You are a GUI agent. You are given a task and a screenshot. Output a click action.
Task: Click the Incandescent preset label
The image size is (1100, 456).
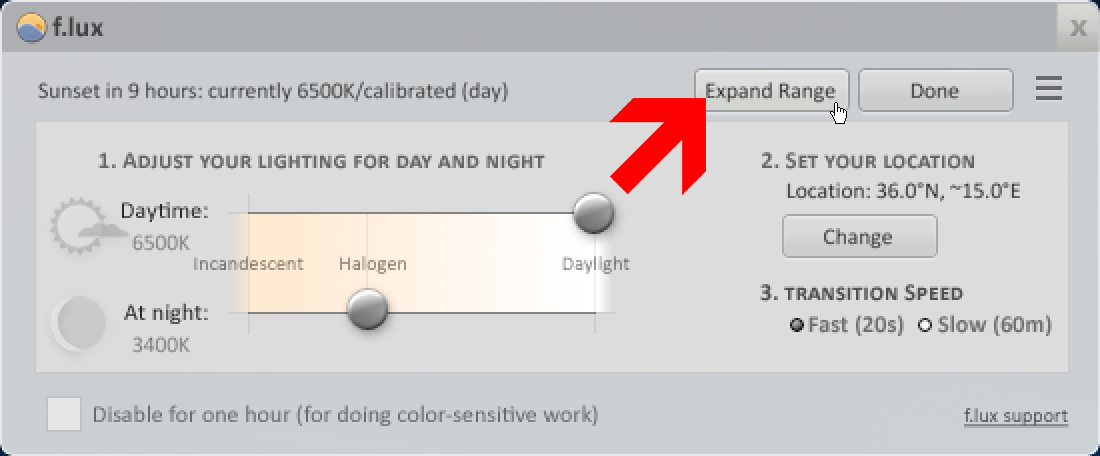click(x=248, y=264)
